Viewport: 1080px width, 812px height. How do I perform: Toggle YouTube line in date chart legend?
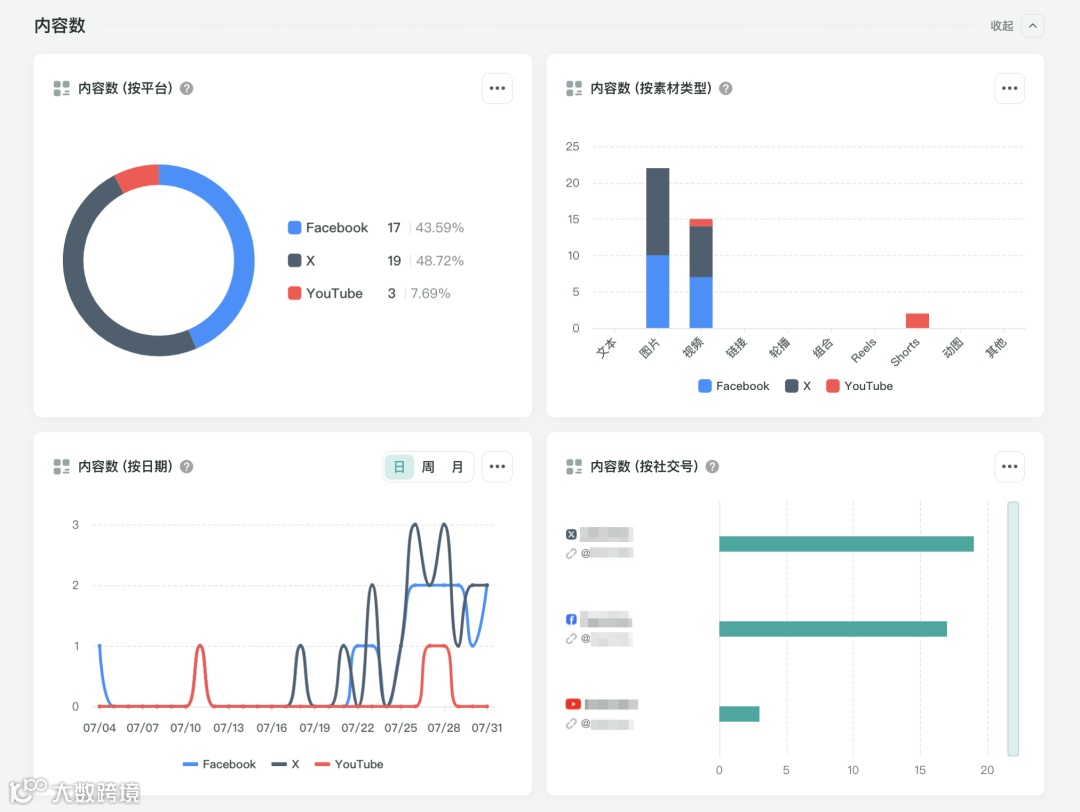click(349, 764)
